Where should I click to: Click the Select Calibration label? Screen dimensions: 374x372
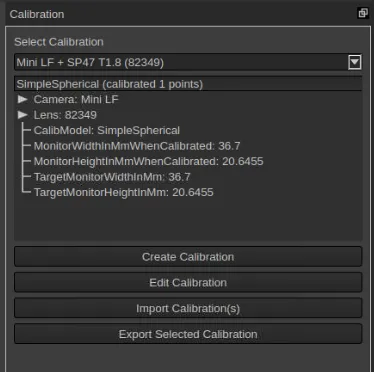point(59,42)
